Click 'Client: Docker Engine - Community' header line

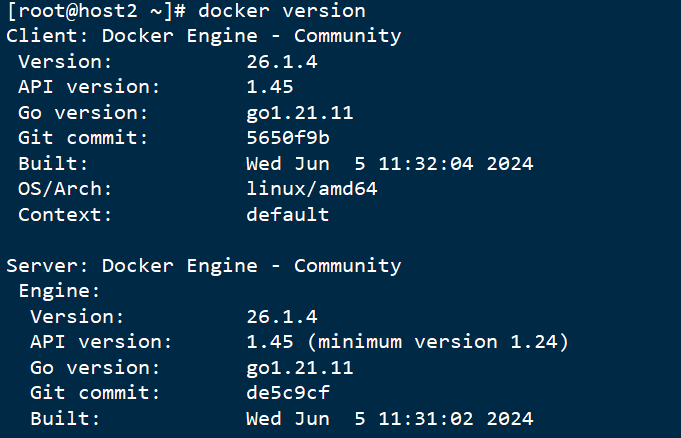(204, 36)
